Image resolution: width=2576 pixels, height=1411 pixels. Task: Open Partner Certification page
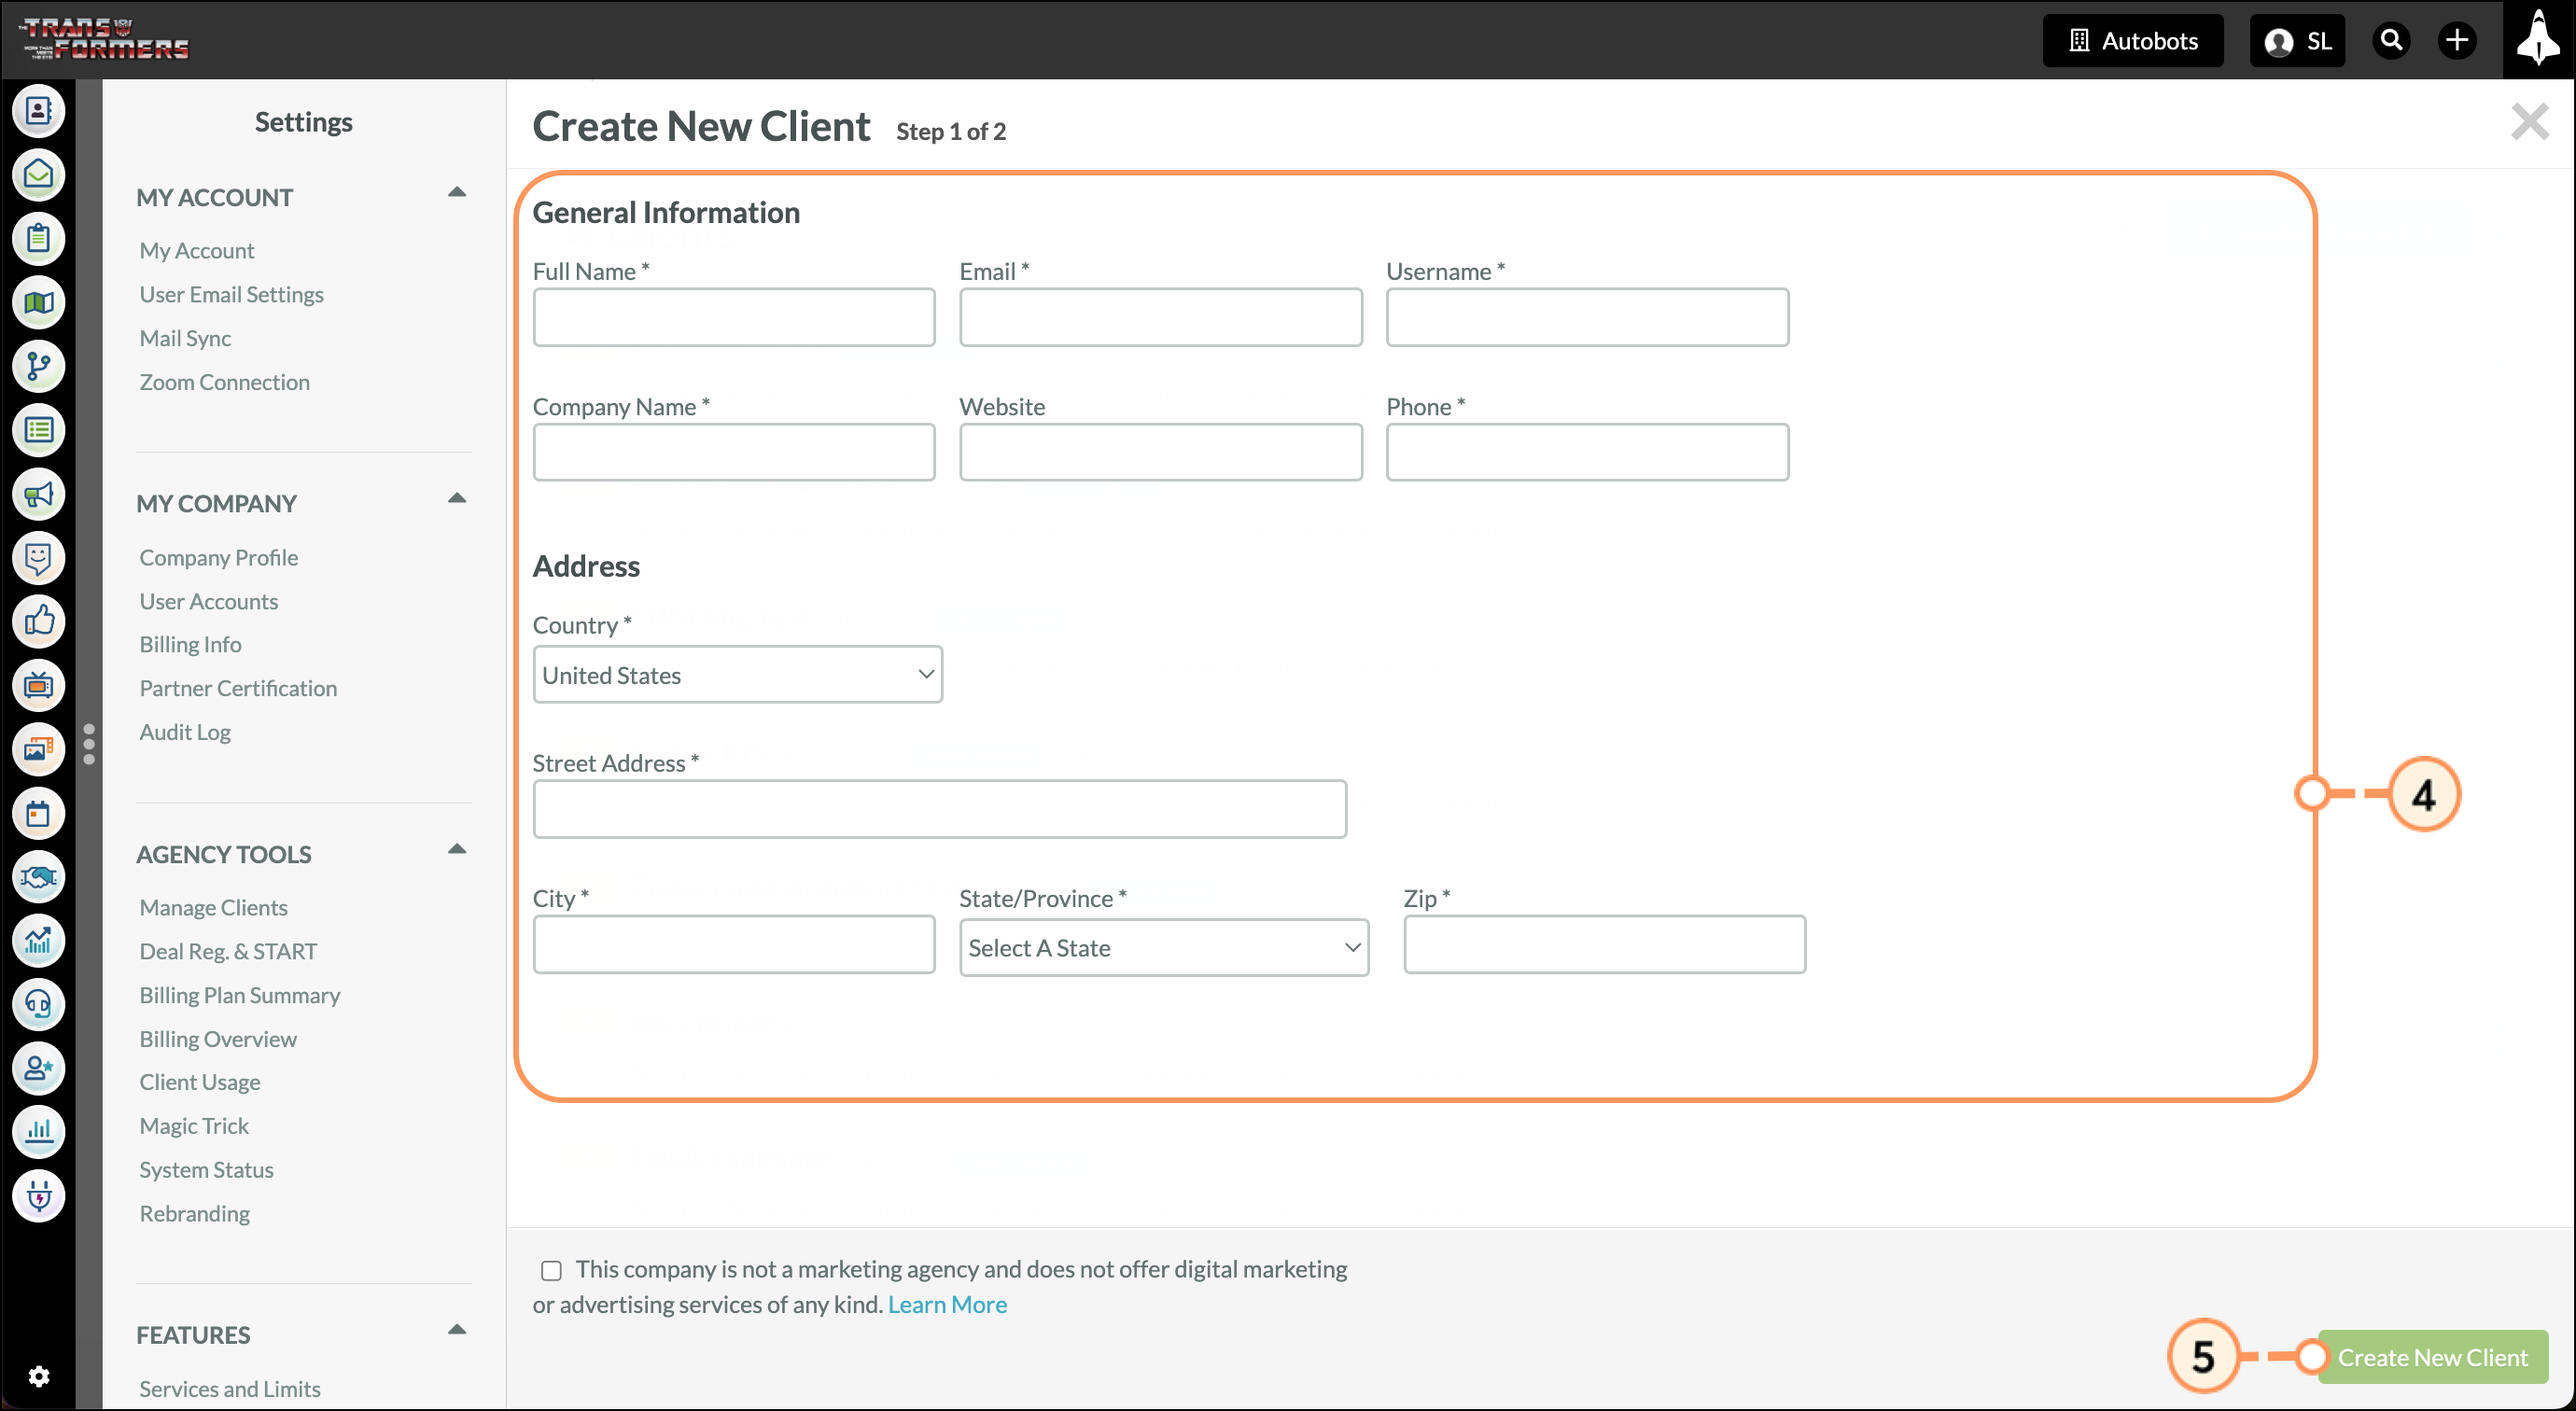[238, 688]
